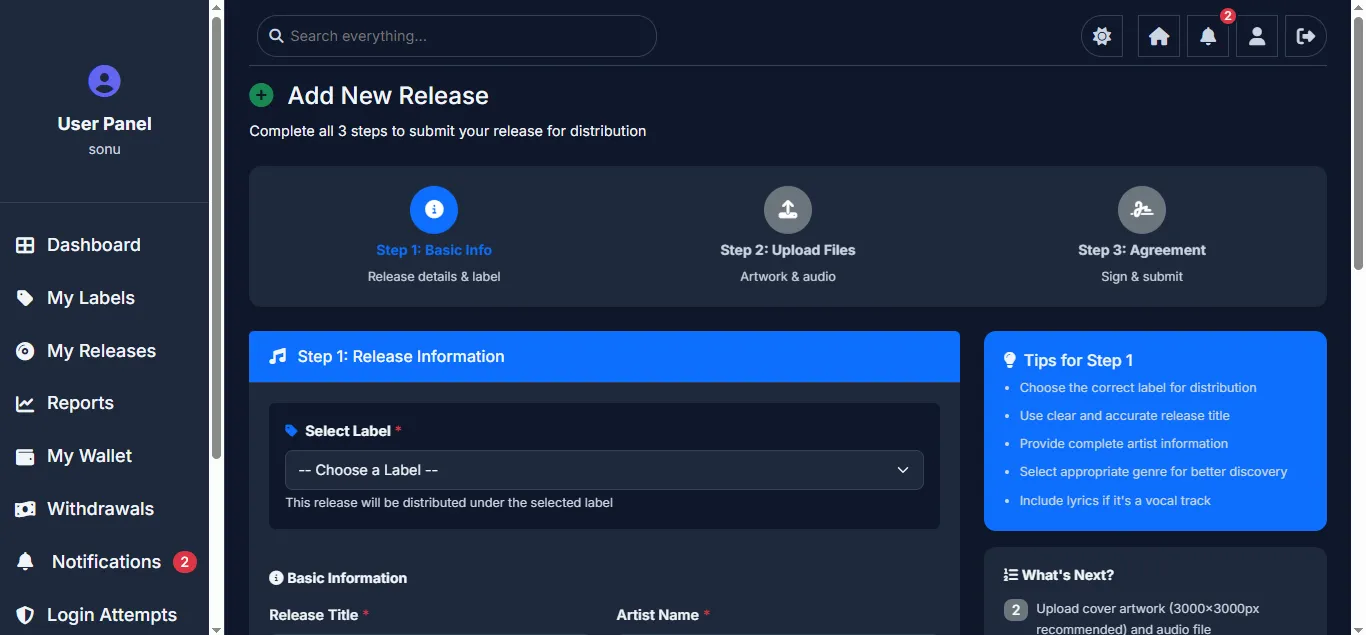Click the number 2 step badge under What's Next
The image size is (1366, 635).
pos(1015,610)
